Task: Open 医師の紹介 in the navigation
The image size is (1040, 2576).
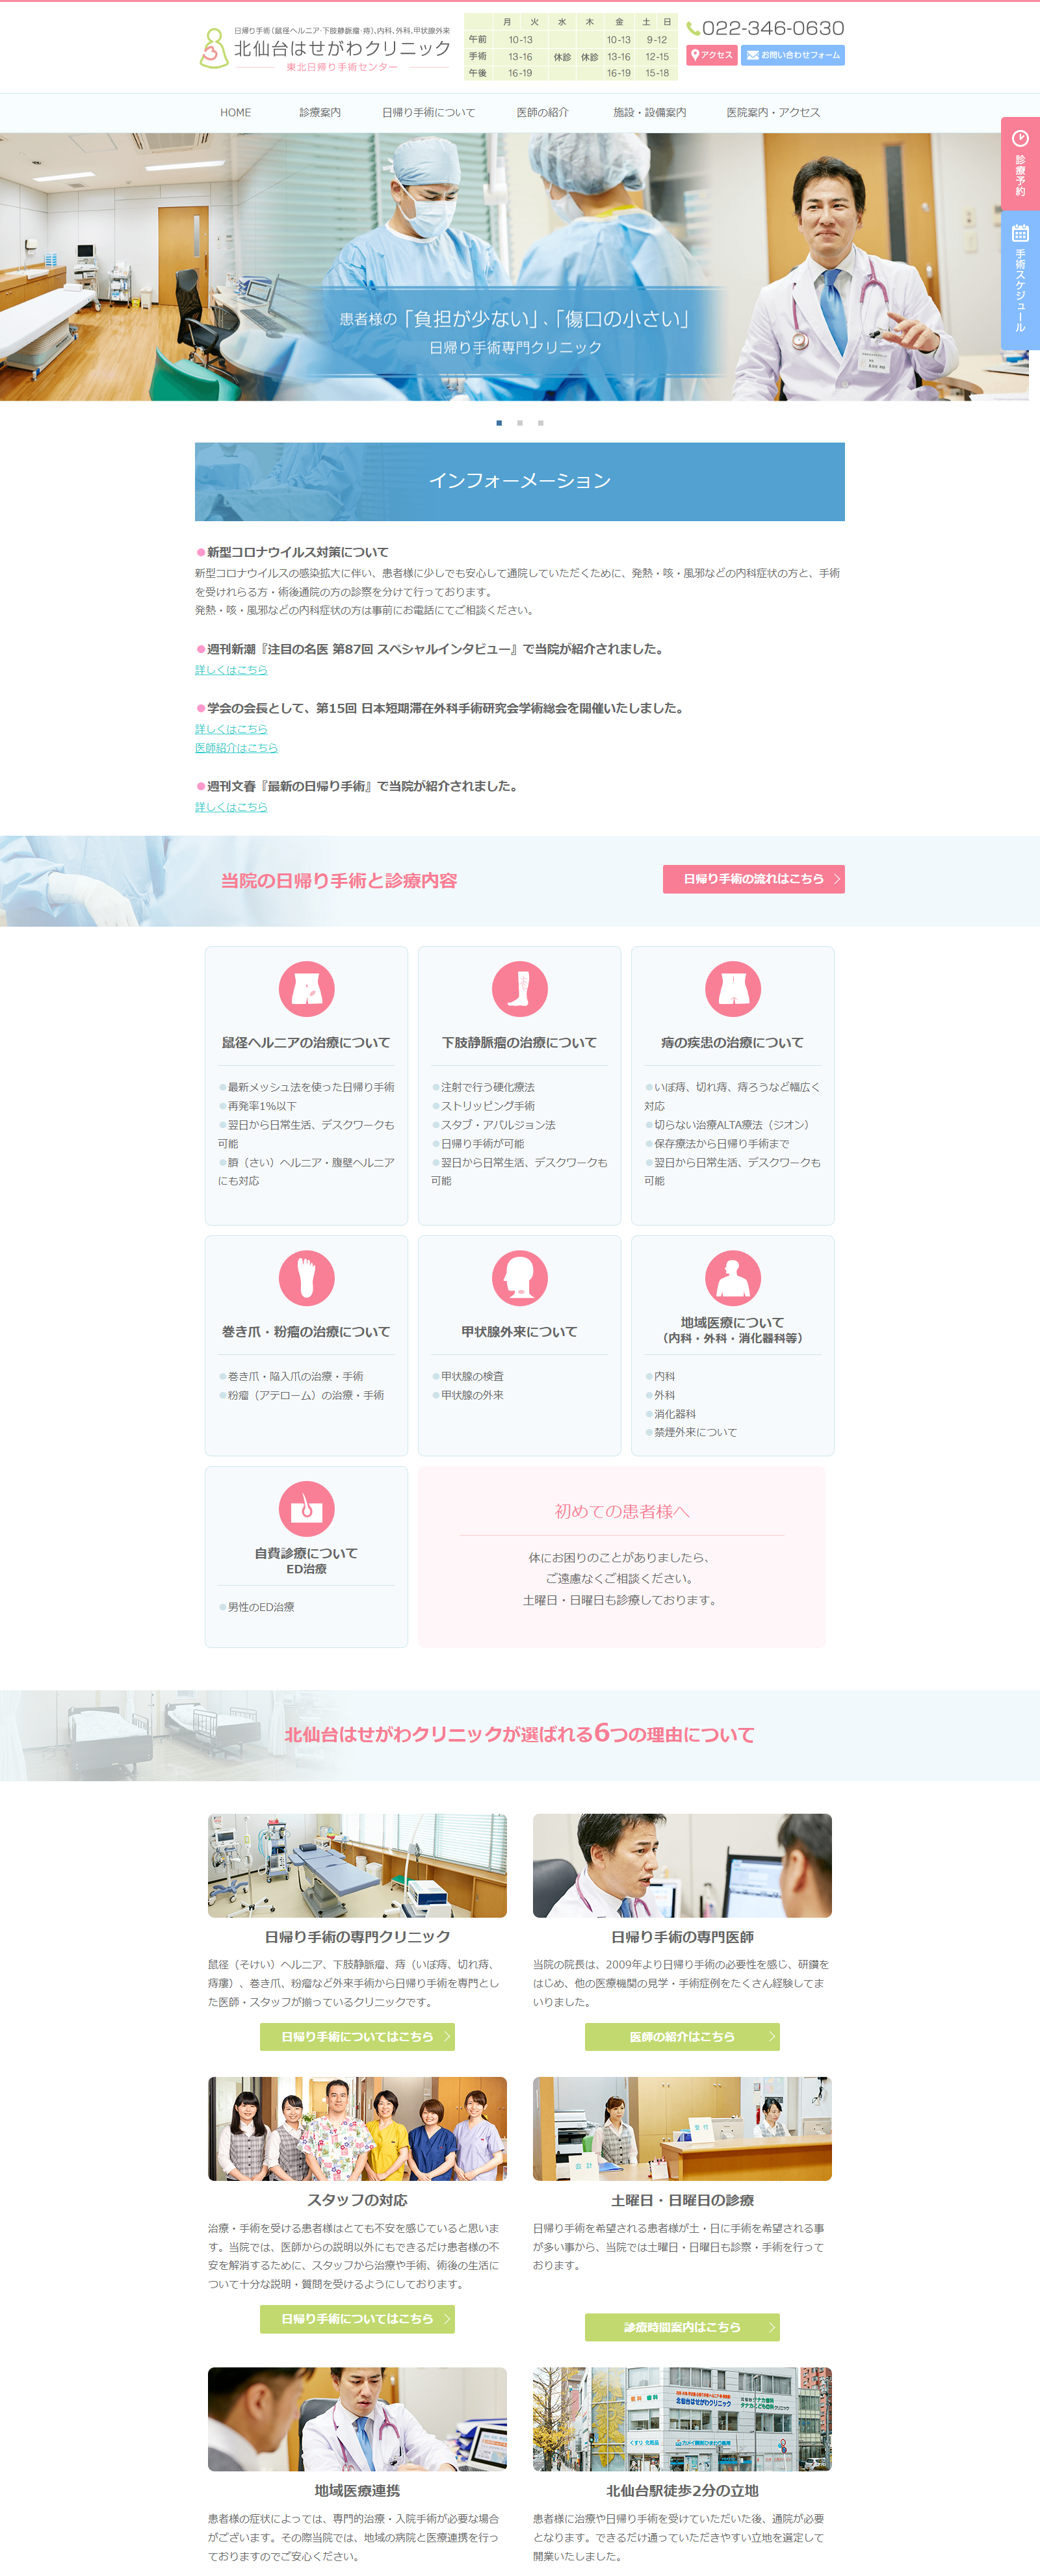Action: 542,113
